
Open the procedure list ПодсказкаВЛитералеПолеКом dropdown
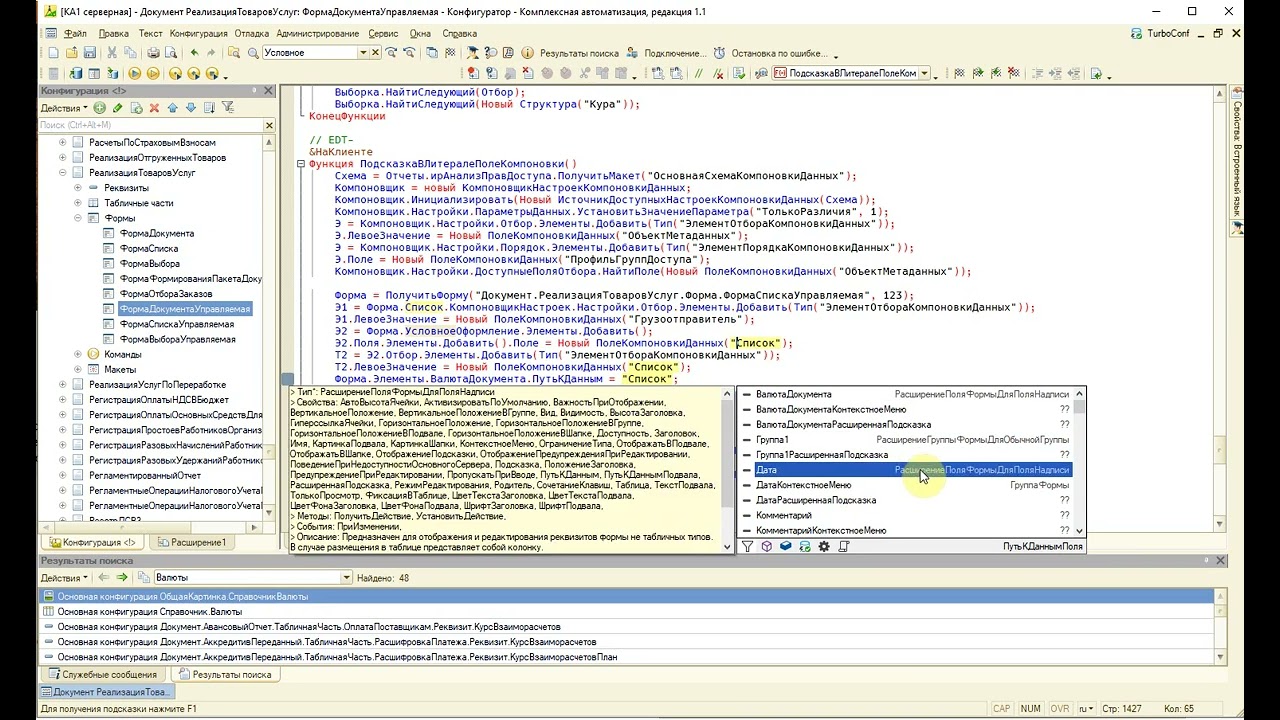point(924,73)
